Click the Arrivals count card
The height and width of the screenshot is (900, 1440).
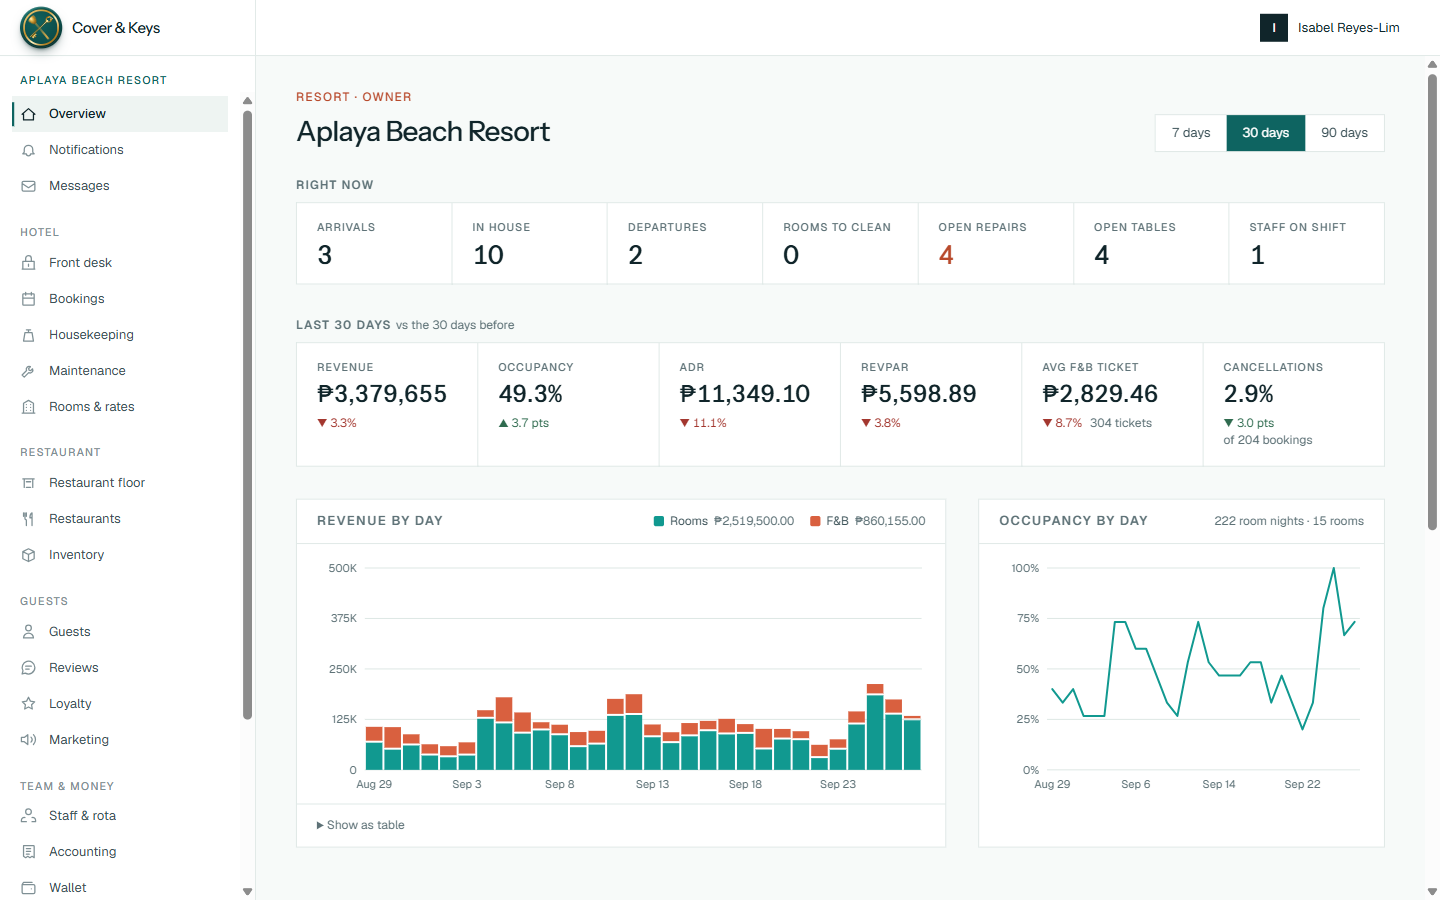click(374, 244)
